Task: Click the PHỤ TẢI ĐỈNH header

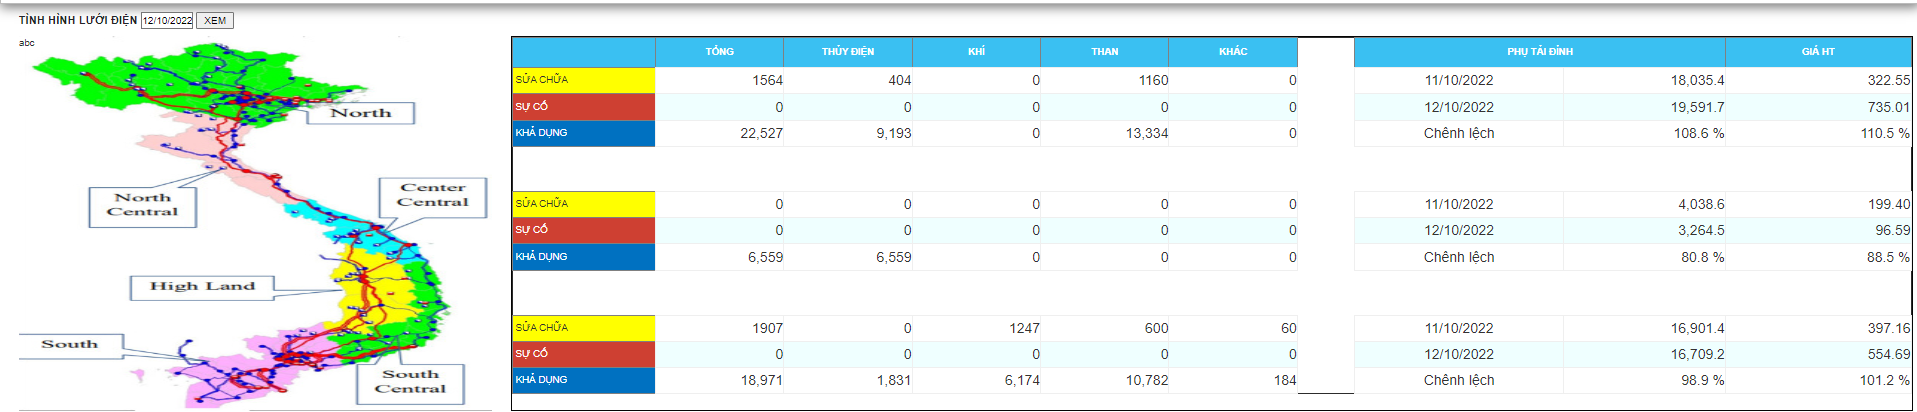Action: [x=1539, y=52]
